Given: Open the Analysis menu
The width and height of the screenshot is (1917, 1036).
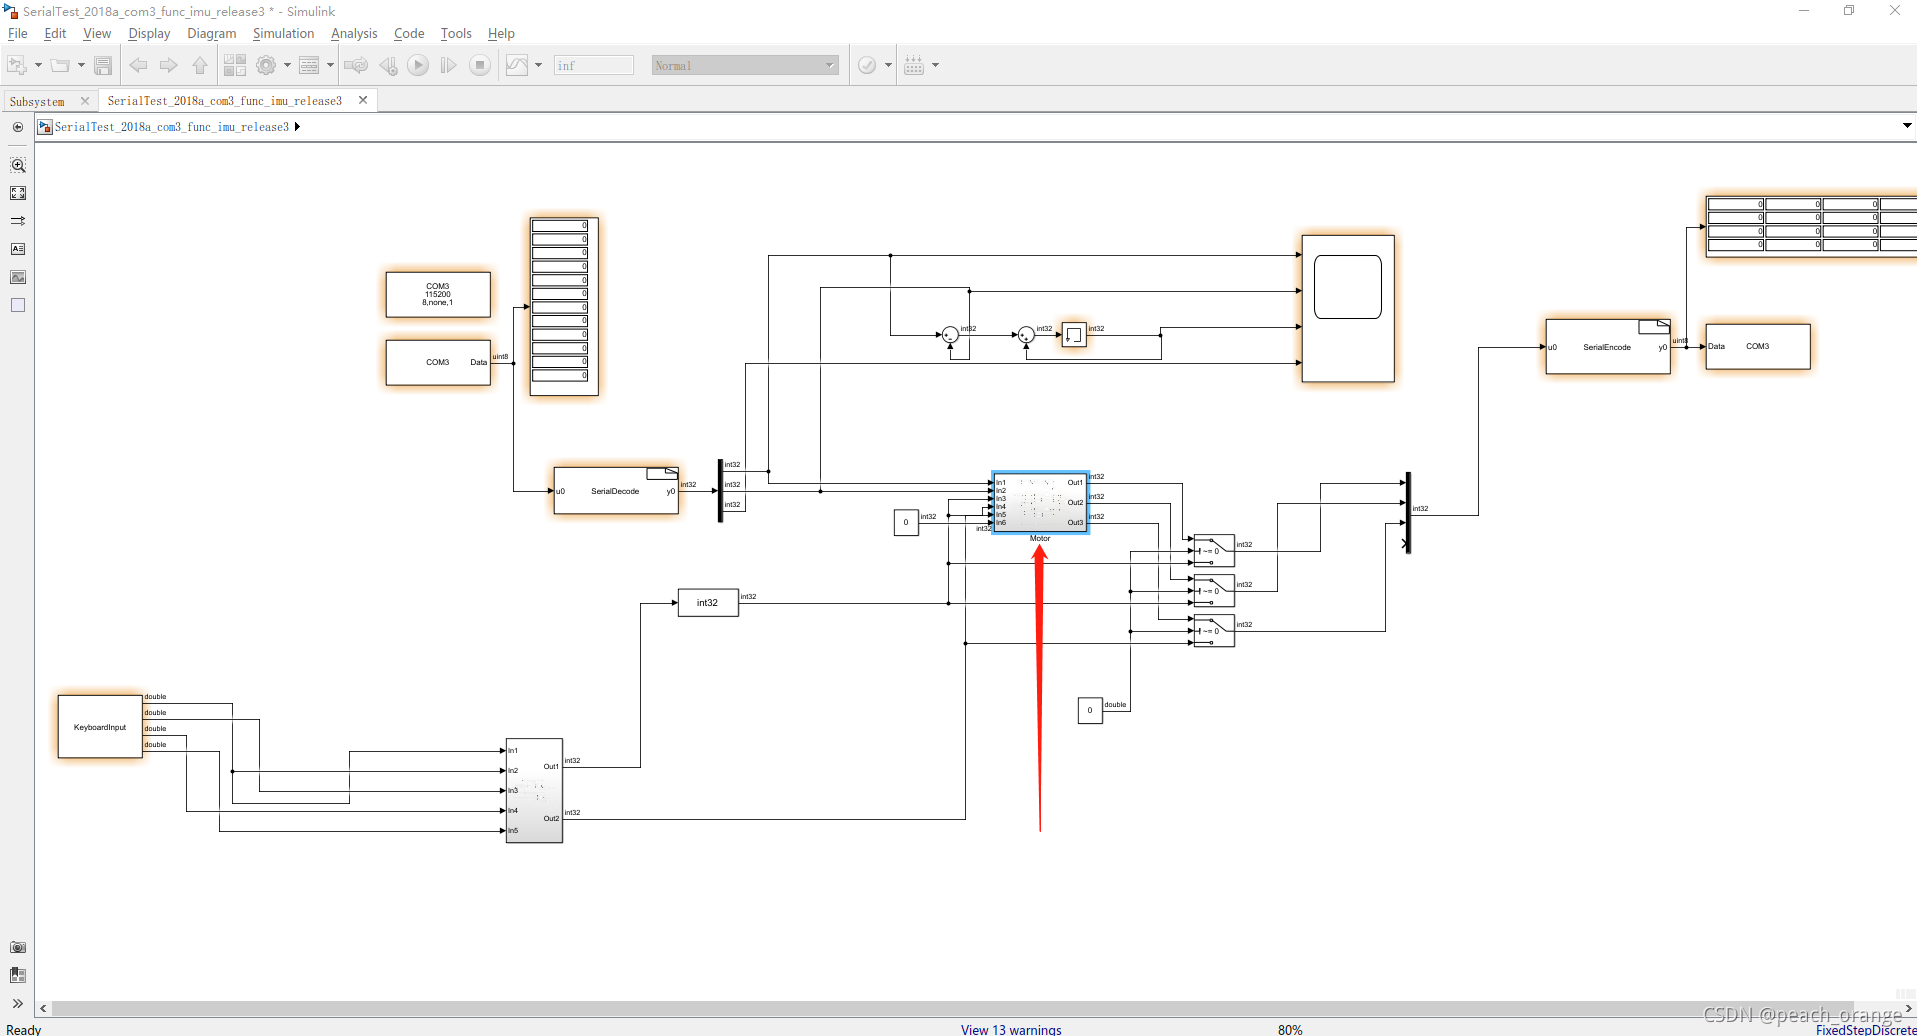Looking at the screenshot, I should coord(354,33).
